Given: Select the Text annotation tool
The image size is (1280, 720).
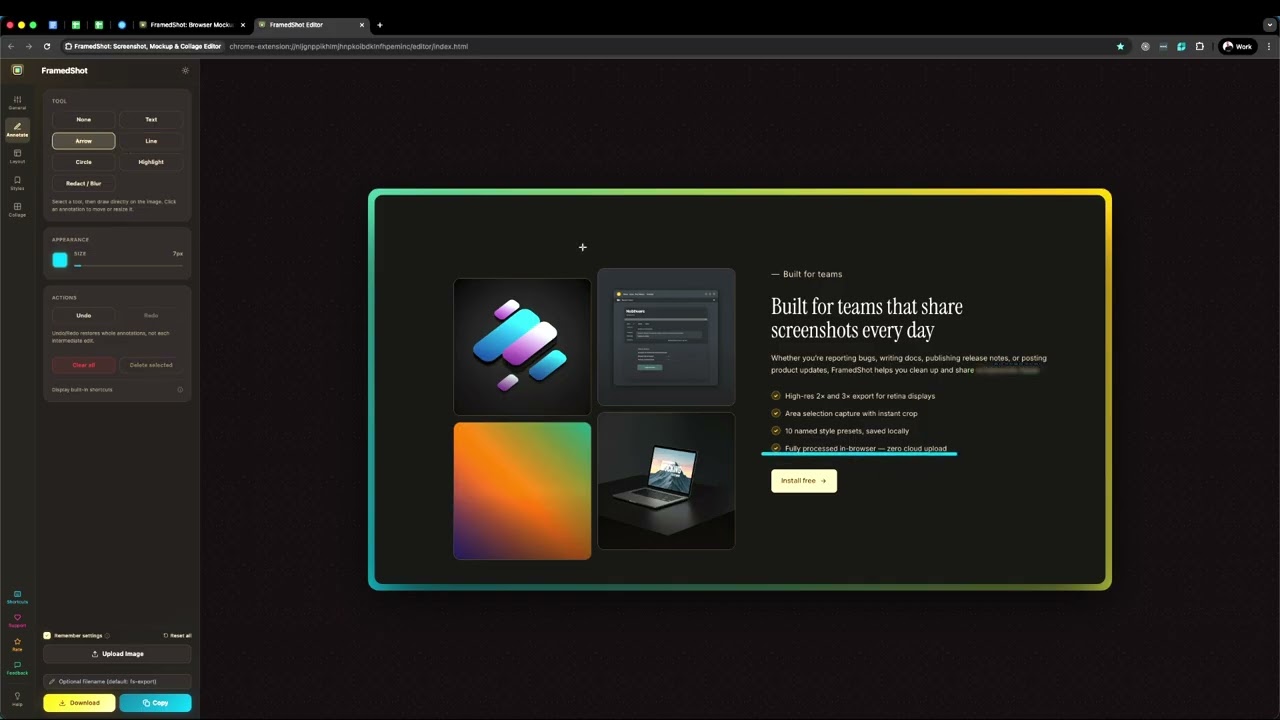Looking at the screenshot, I should 151,120.
